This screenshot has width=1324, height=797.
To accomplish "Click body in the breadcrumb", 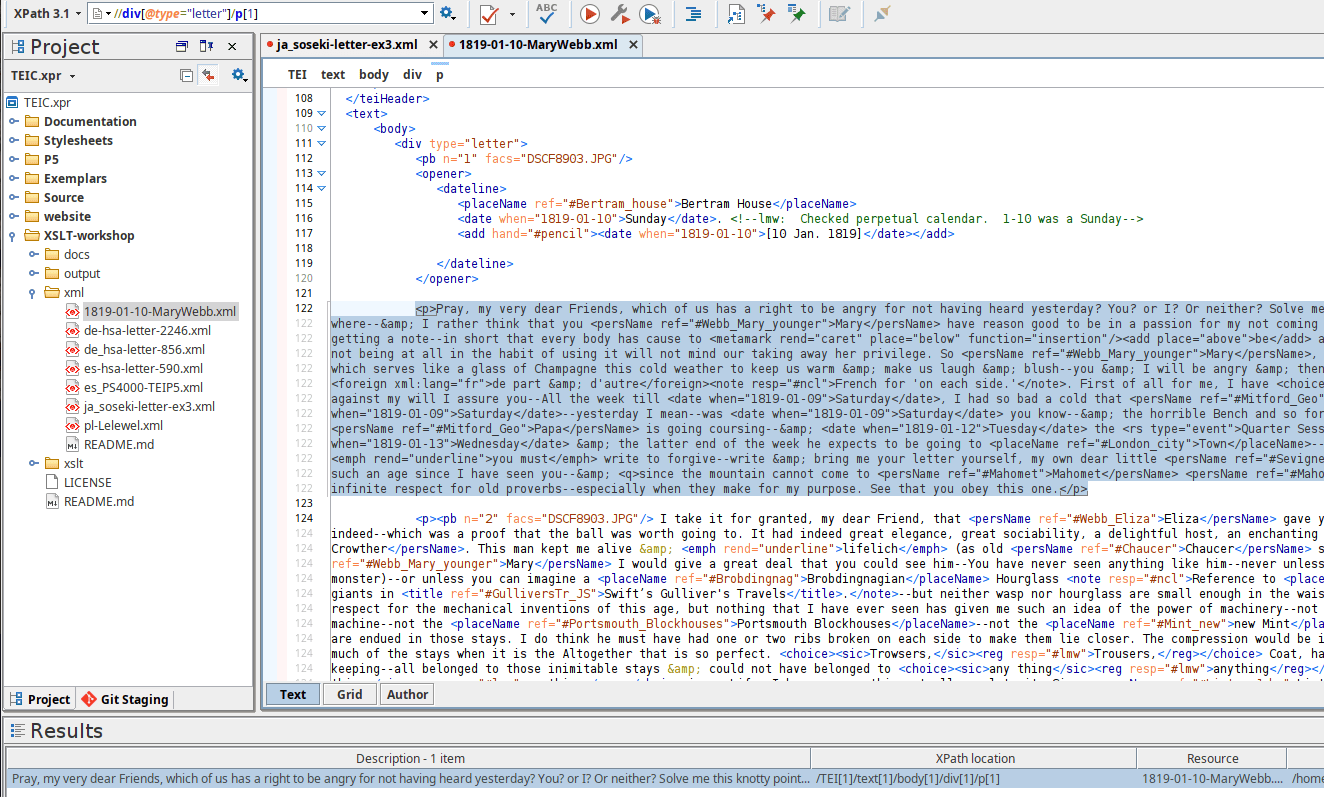I will 374,75.
